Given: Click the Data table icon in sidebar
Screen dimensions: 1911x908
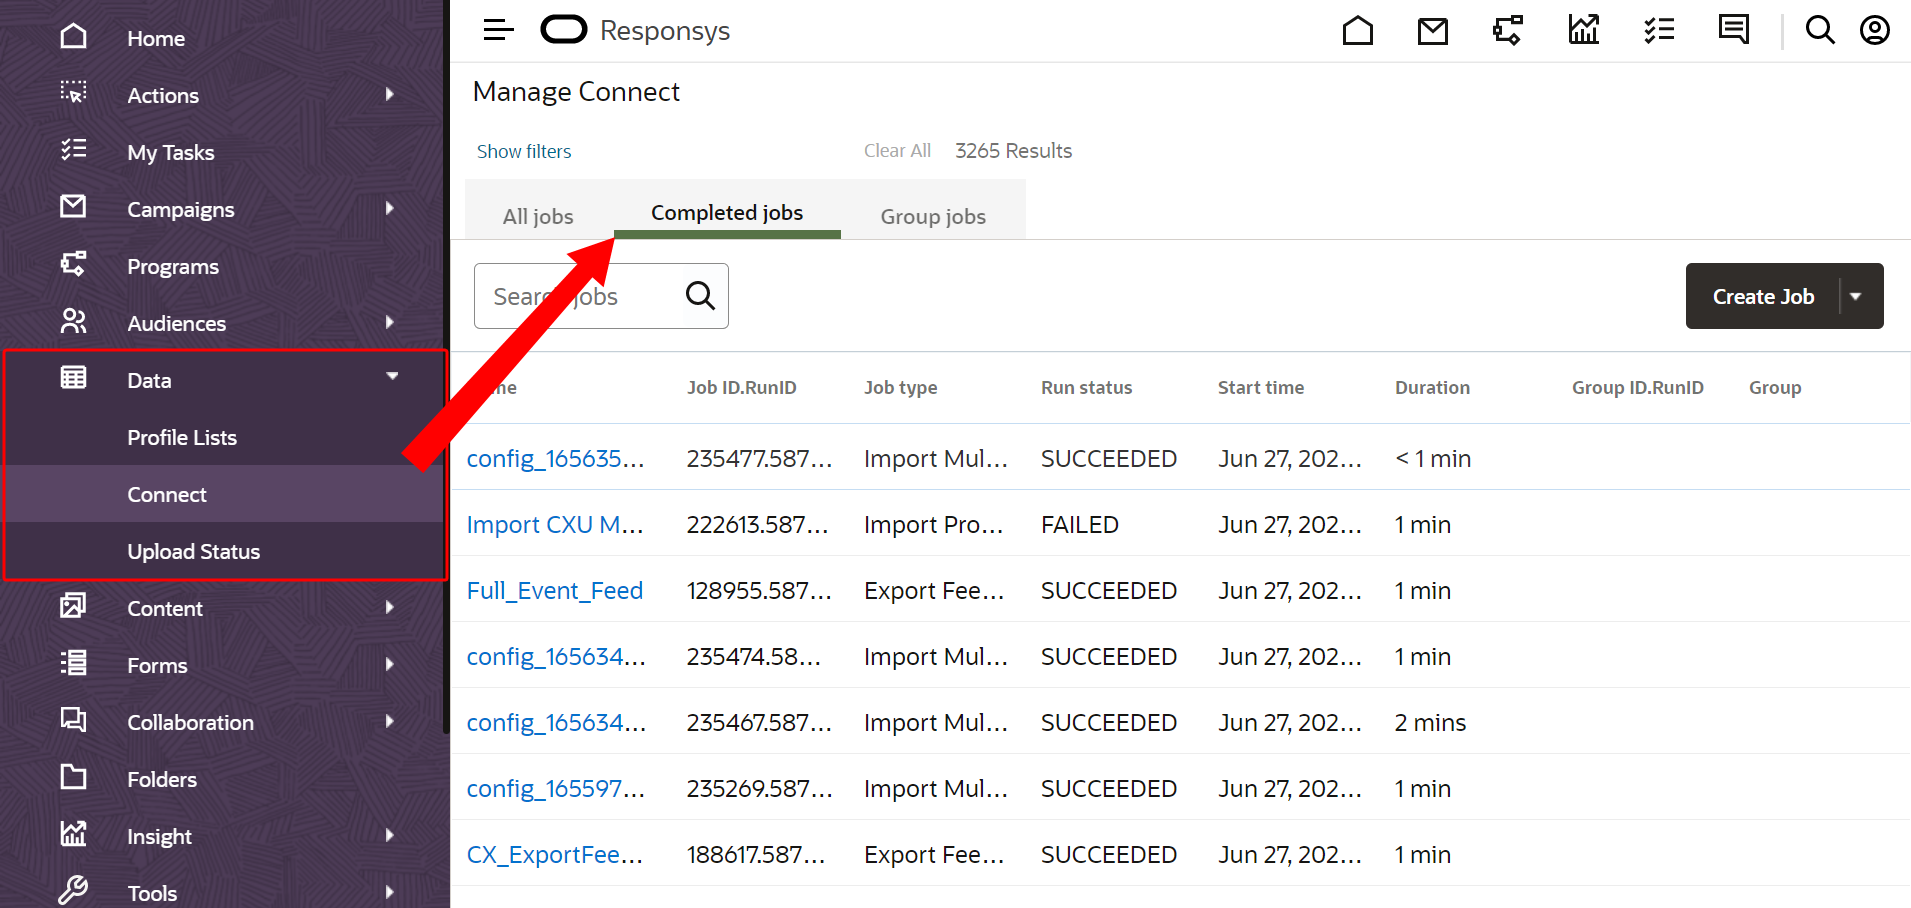Looking at the screenshot, I should click(73, 378).
